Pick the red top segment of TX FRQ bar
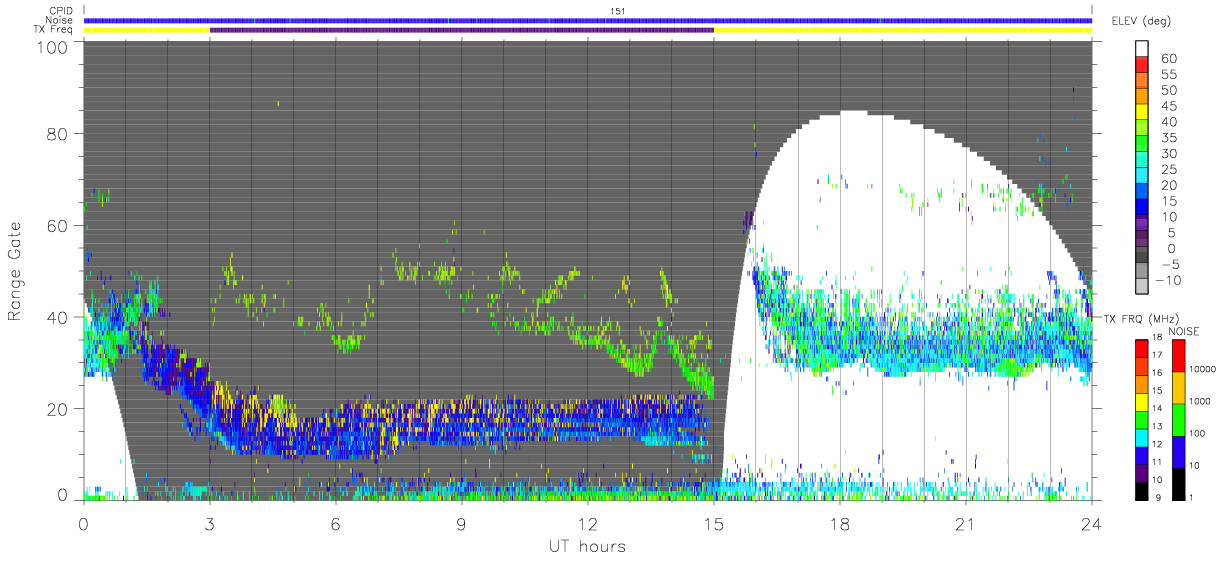Image resolution: width=1228 pixels, height=567 pixels. tap(1143, 347)
